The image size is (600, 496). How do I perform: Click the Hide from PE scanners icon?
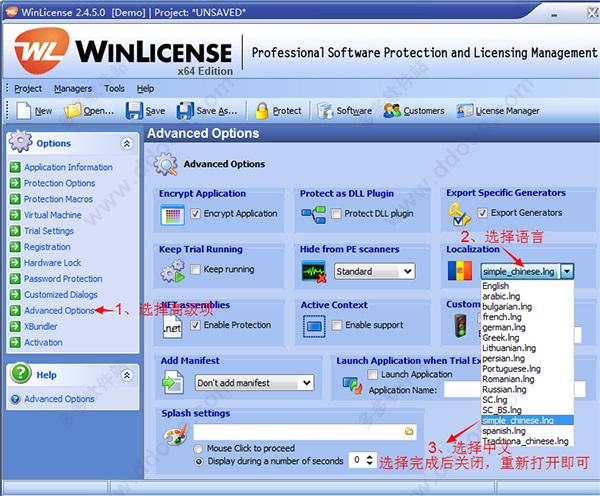click(314, 271)
